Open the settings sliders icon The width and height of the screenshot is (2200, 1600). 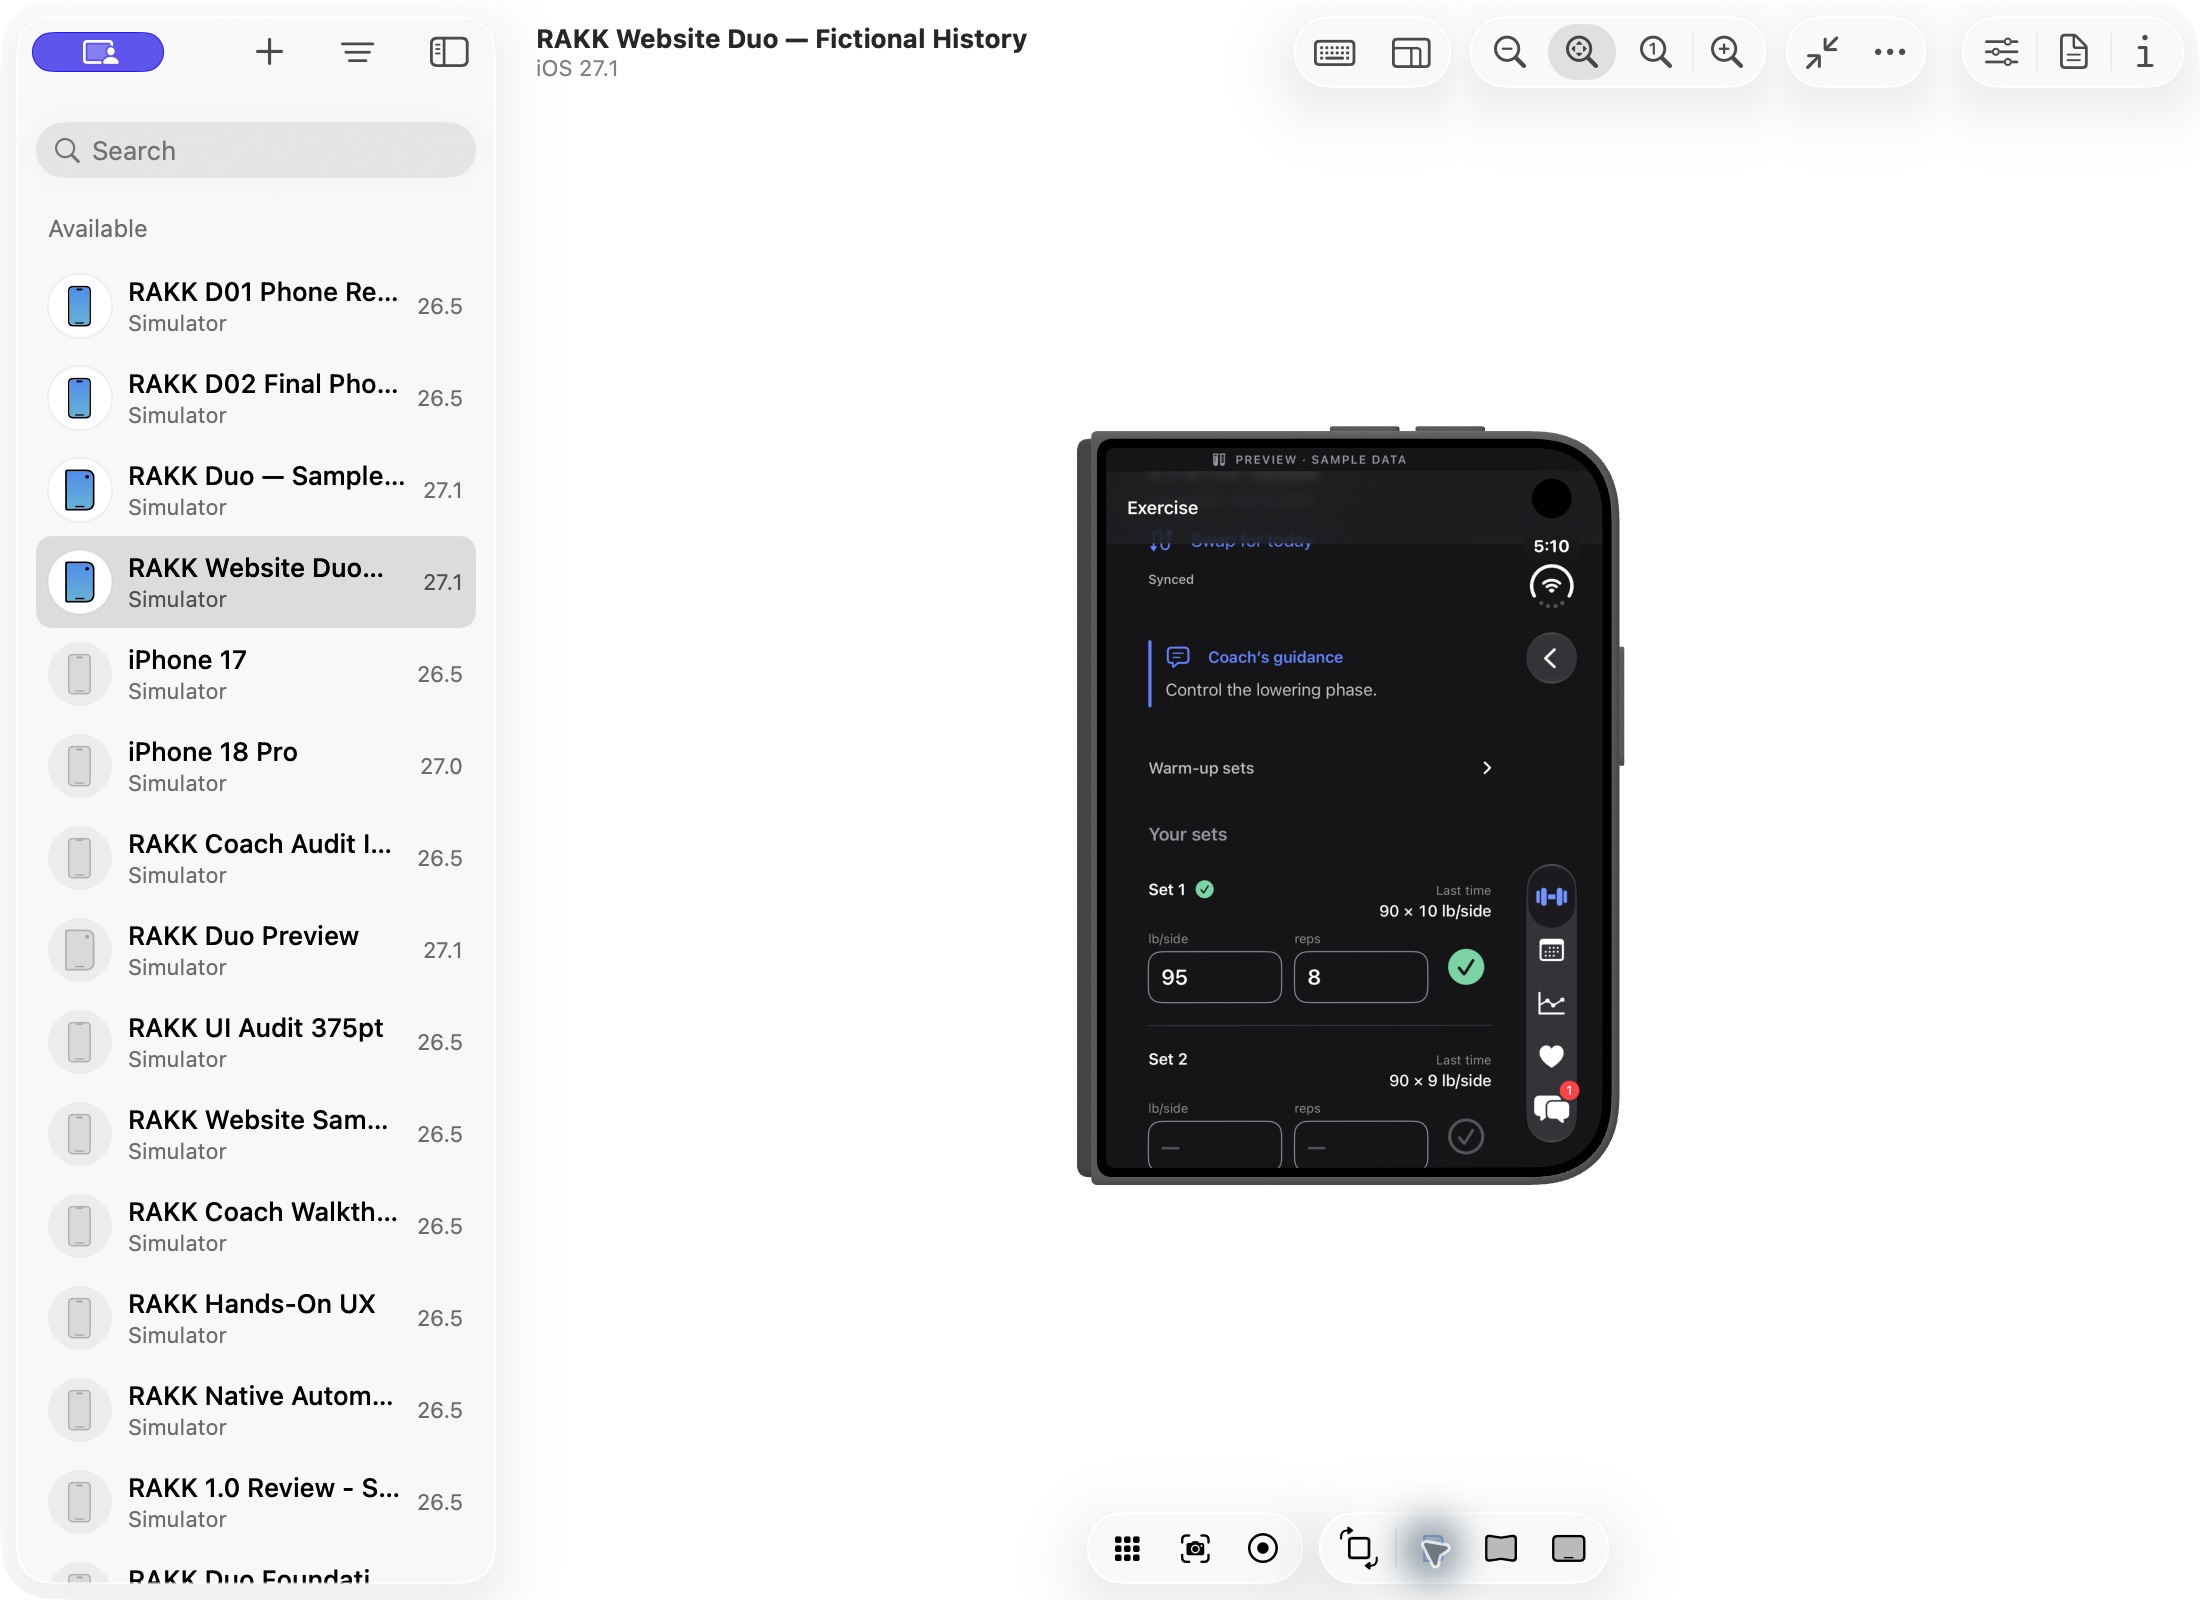tap(2002, 52)
